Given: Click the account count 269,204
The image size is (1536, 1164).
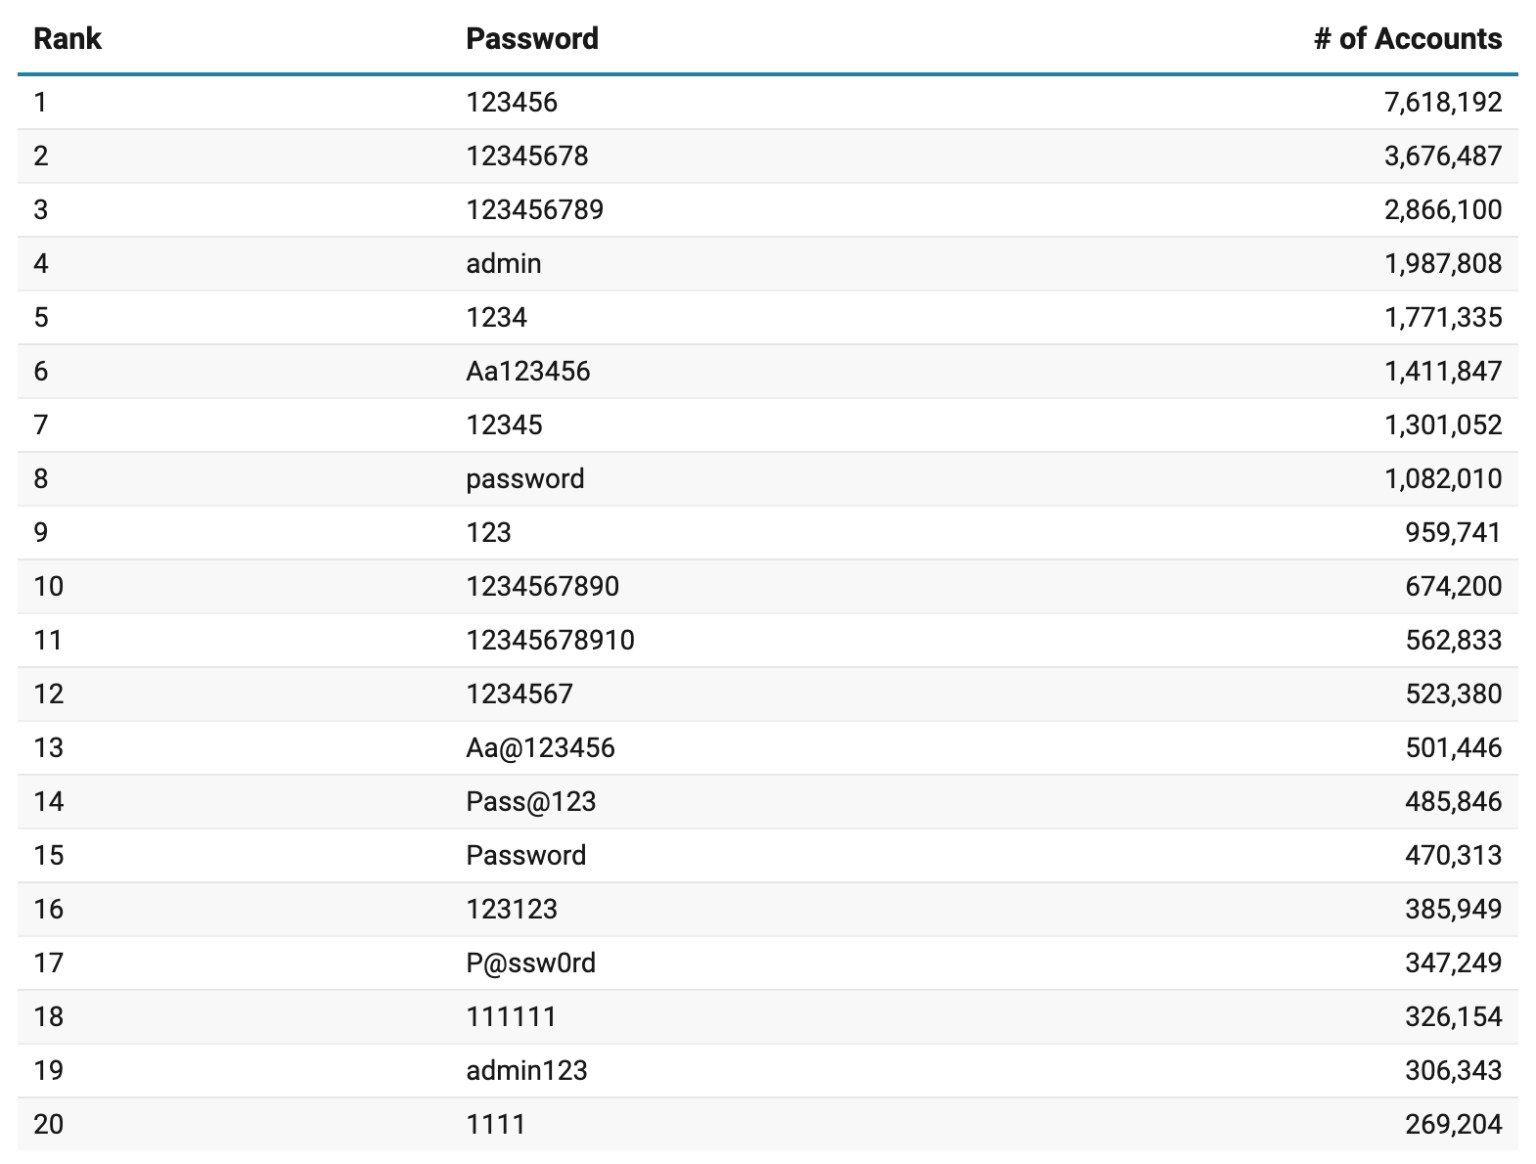Looking at the screenshot, I should click(1452, 1125).
